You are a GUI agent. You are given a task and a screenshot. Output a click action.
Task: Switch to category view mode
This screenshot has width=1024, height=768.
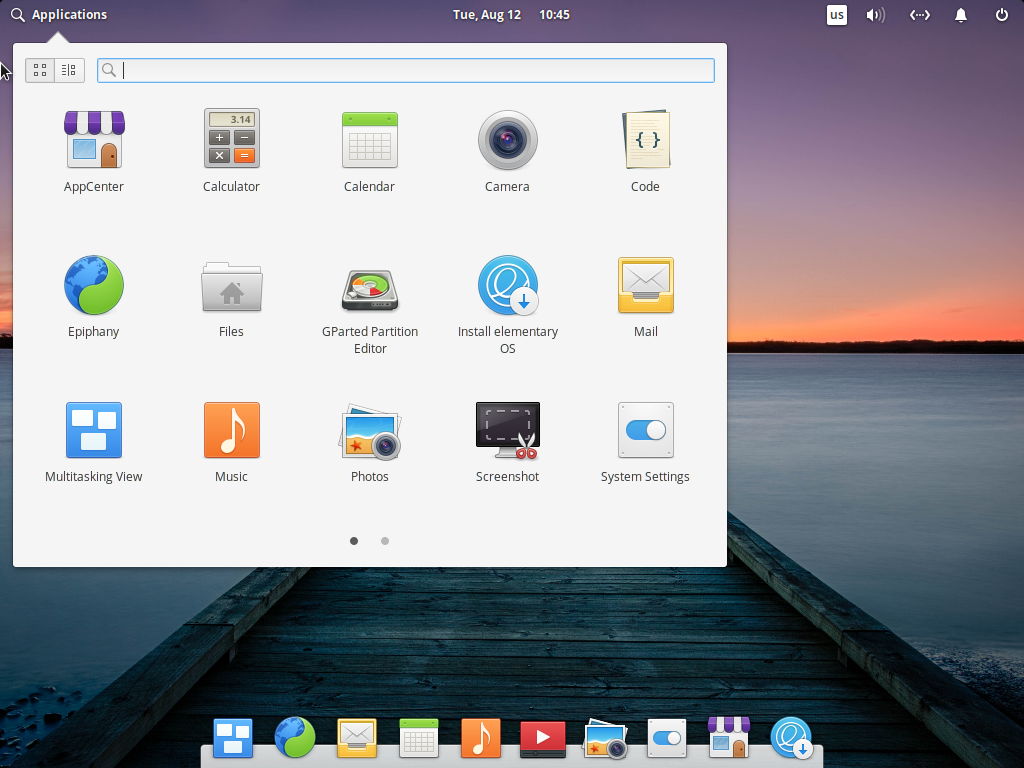pyautogui.click(x=69, y=70)
